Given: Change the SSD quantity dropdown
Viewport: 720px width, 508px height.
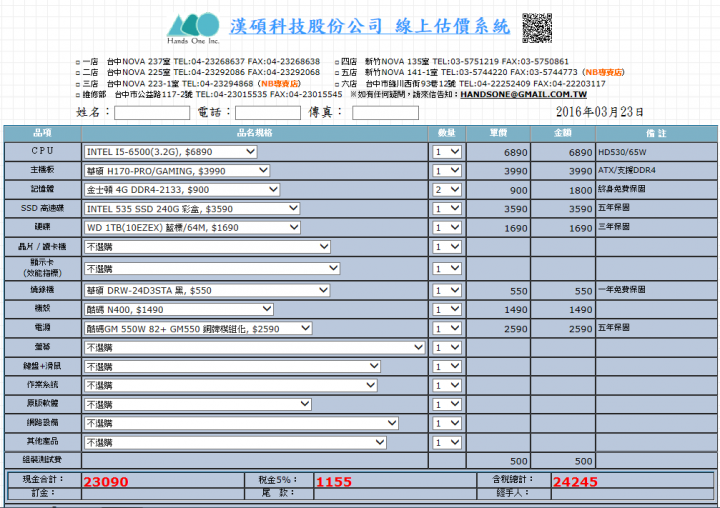Looking at the screenshot, I should coord(447,209).
